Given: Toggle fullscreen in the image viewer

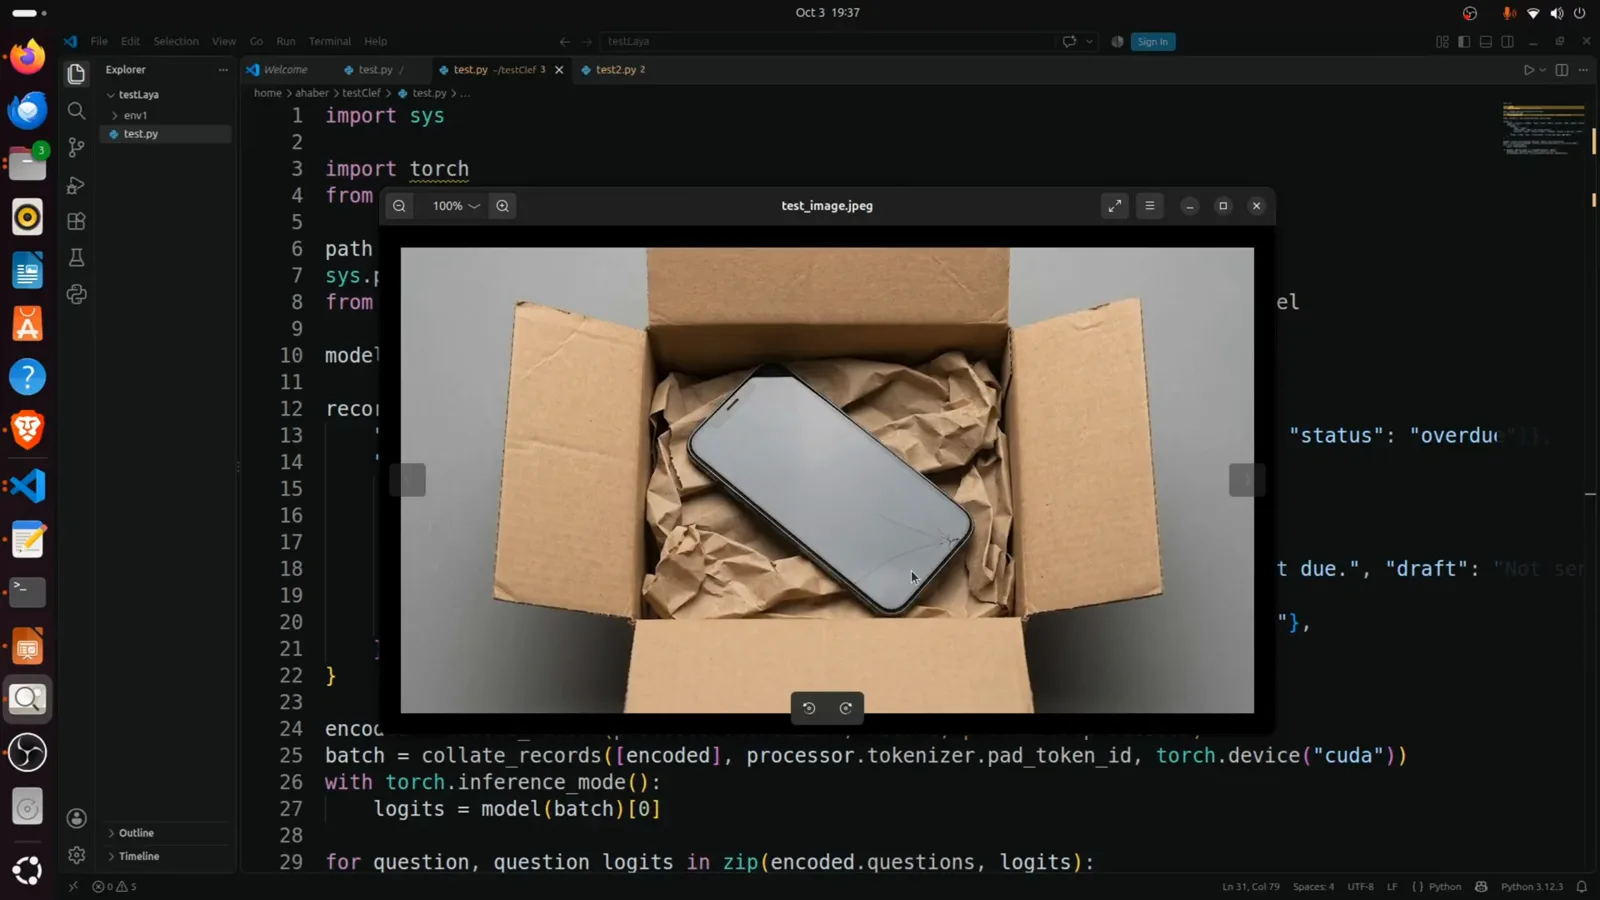Looking at the screenshot, I should pos(1114,206).
